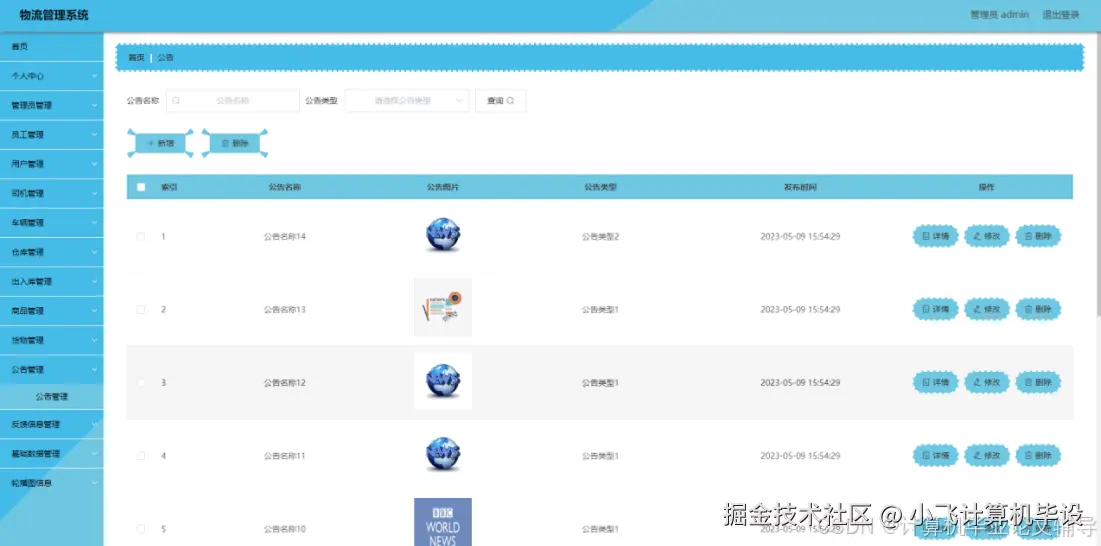Click the 管理员 admin label
The height and width of the screenshot is (546, 1101).
click(999, 14)
